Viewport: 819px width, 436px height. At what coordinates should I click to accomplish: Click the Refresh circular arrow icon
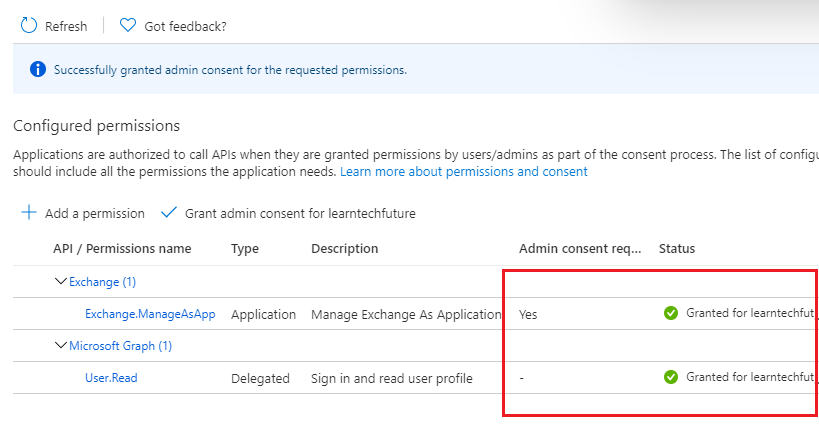(x=29, y=26)
